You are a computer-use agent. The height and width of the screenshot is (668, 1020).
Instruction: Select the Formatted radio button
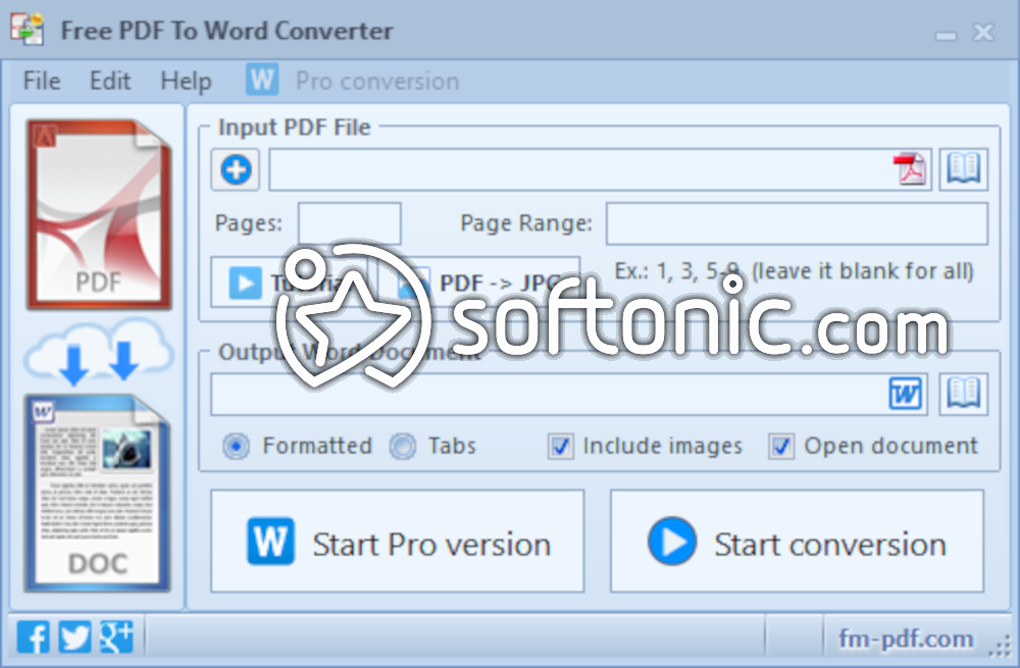click(x=236, y=446)
